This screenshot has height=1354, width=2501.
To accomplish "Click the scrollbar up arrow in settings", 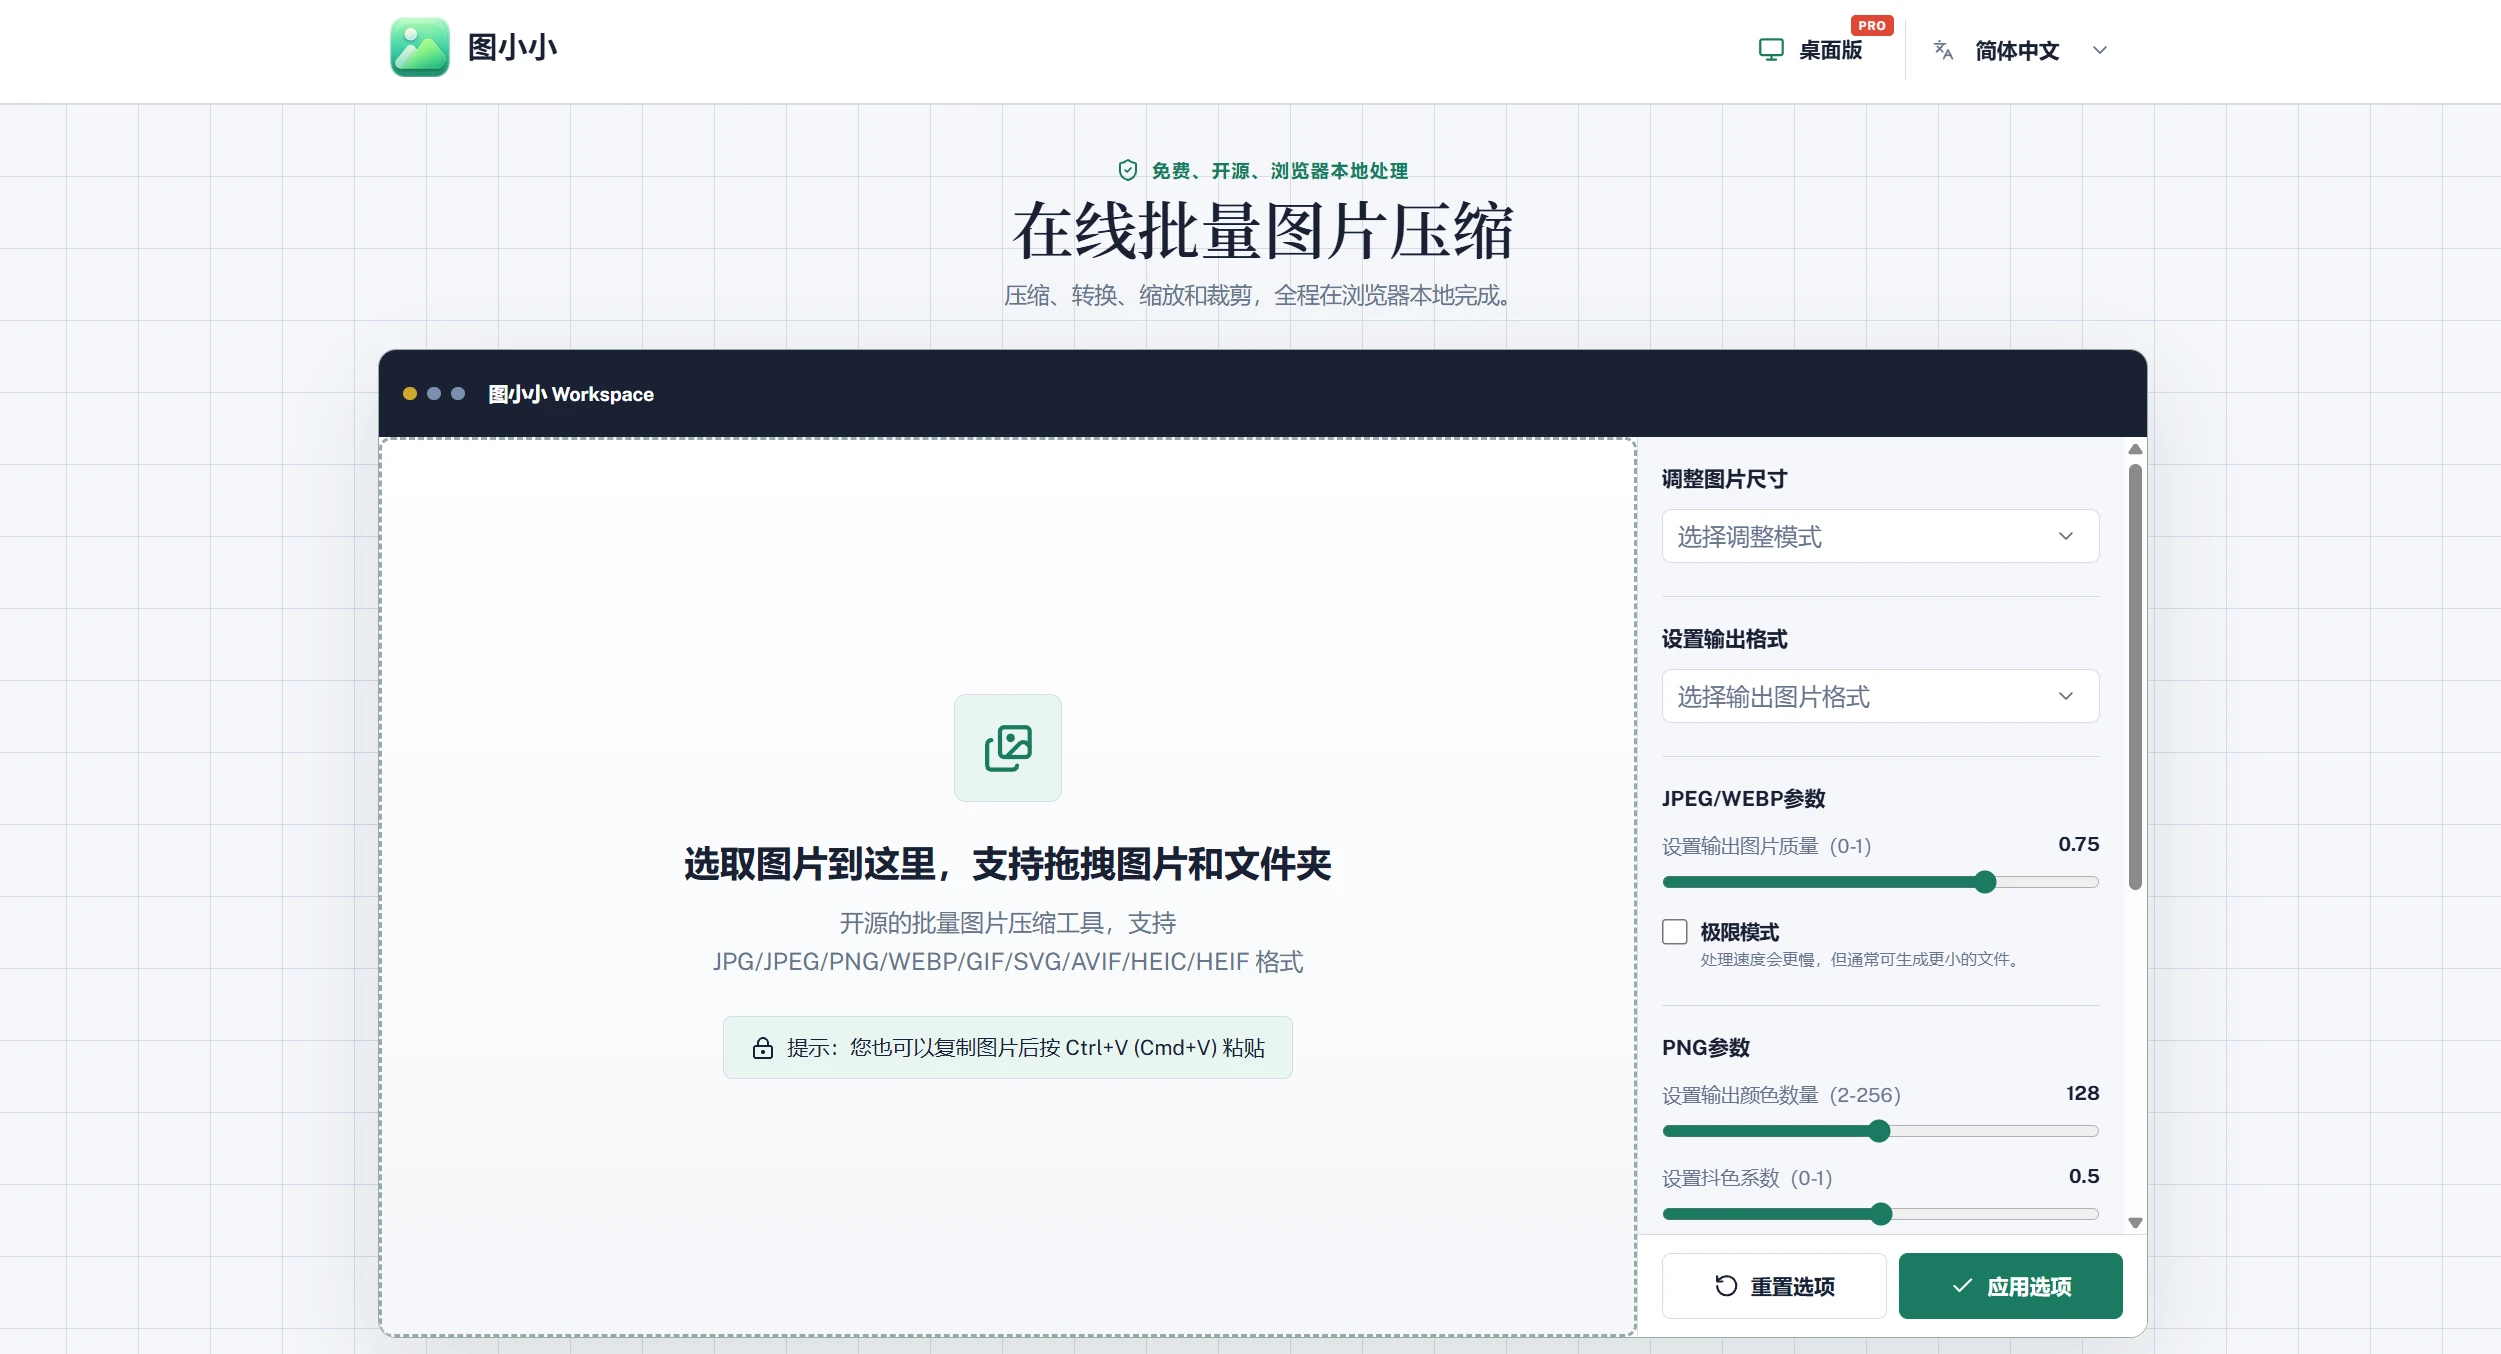I will (x=2134, y=449).
